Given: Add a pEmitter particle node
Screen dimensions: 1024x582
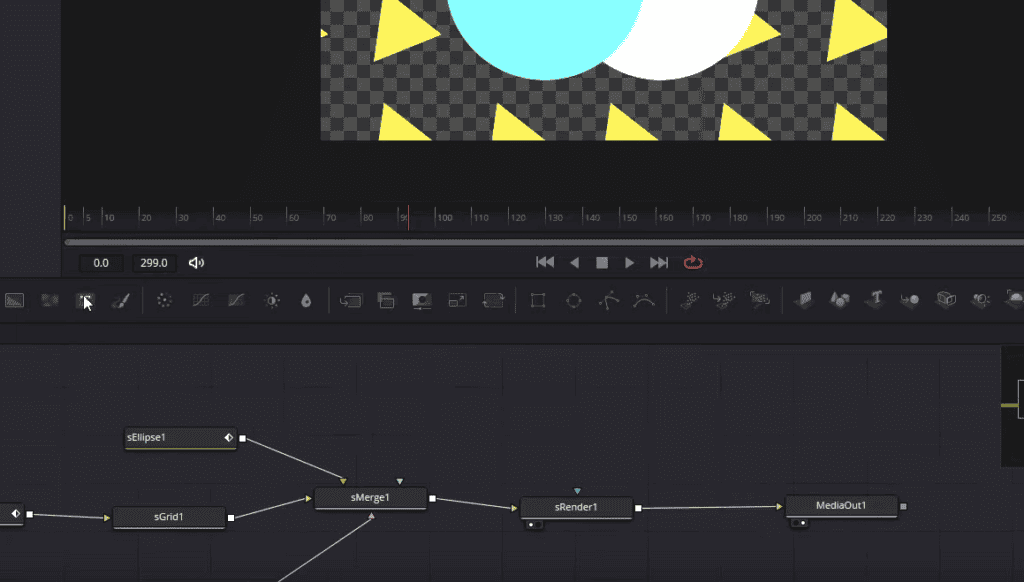Looking at the screenshot, I should coord(688,300).
